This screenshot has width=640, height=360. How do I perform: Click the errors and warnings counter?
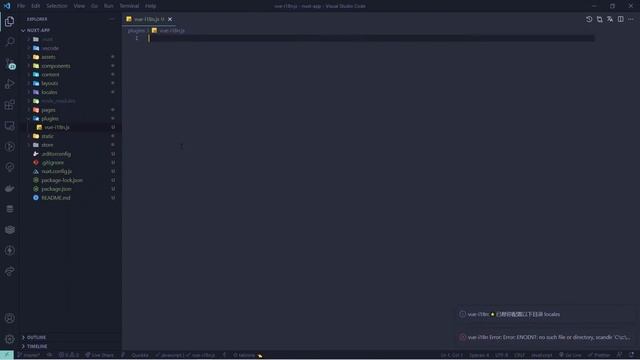pos(69,355)
